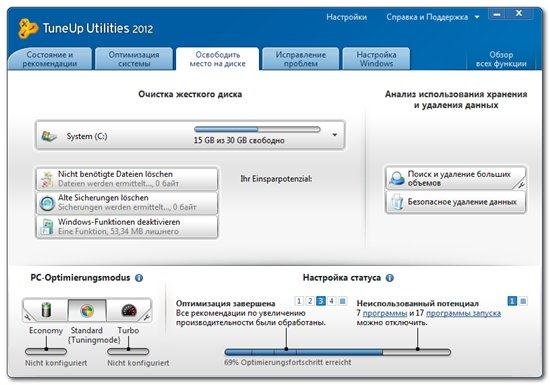Screen dimensions: 550x385
Task: Show all unused potential pages square button
Action: (523, 301)
